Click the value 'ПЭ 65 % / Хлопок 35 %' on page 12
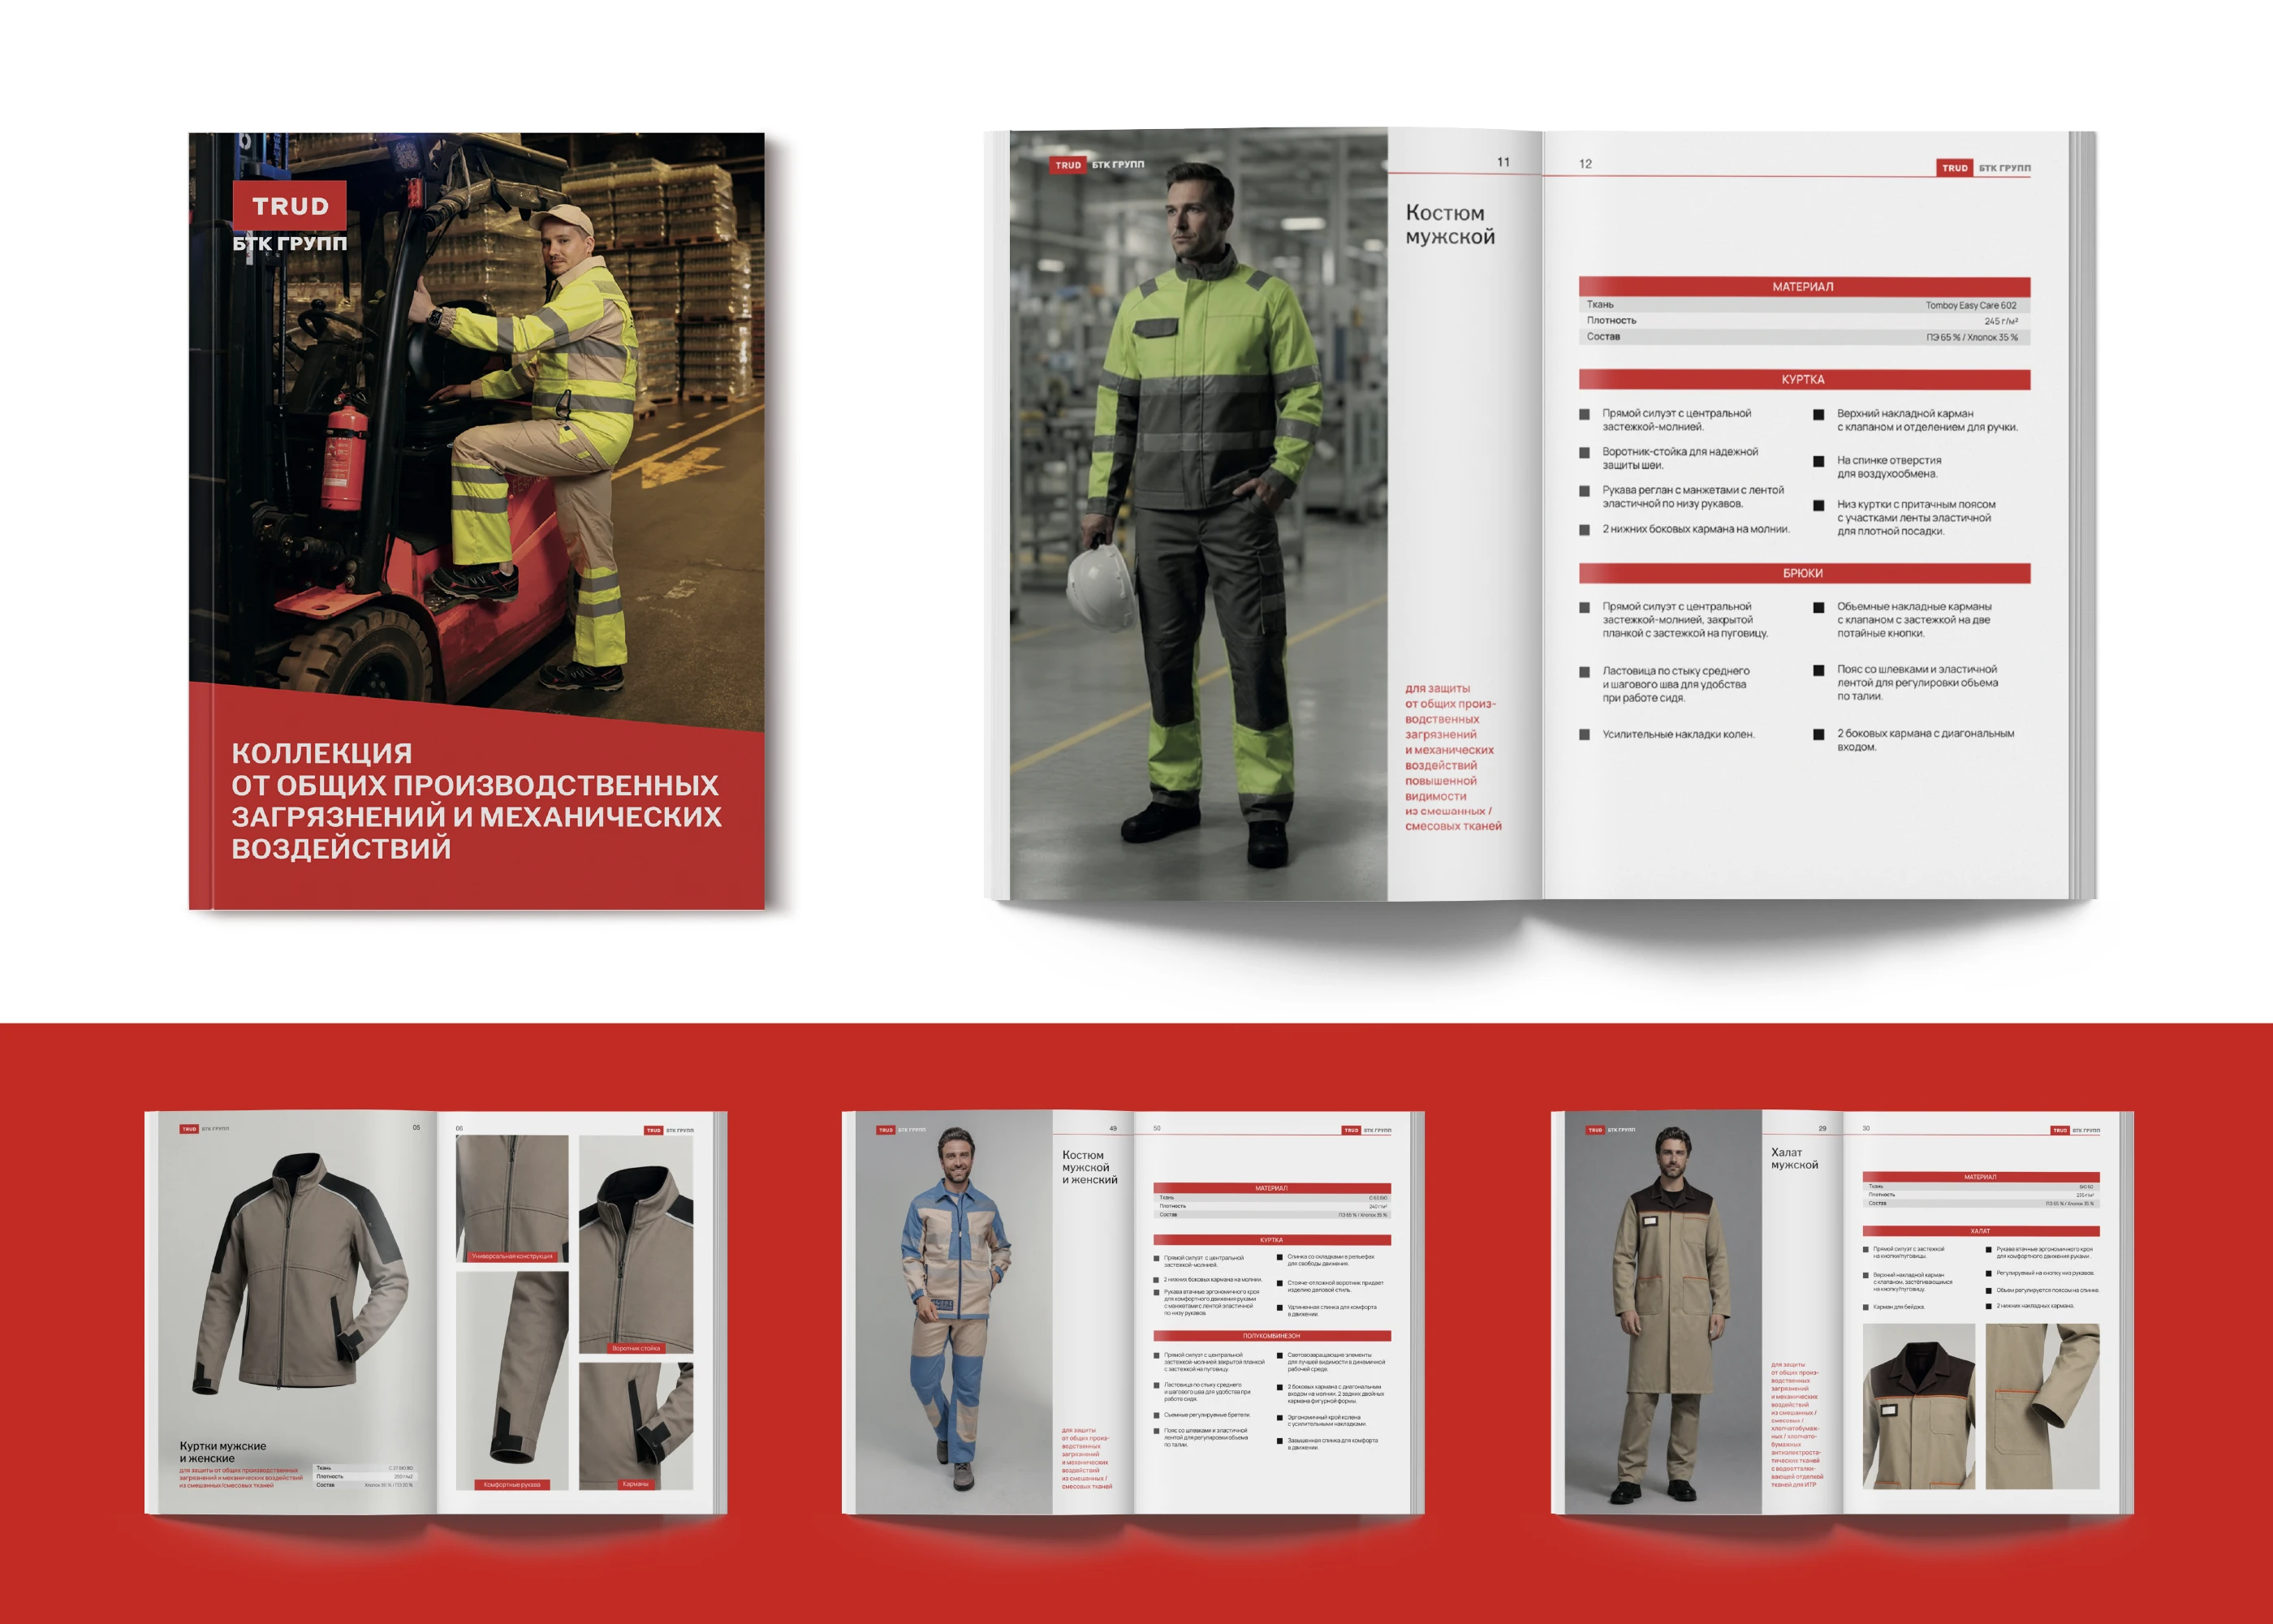This screenshot has width=2273, height=1624. tap(1972, 338)
